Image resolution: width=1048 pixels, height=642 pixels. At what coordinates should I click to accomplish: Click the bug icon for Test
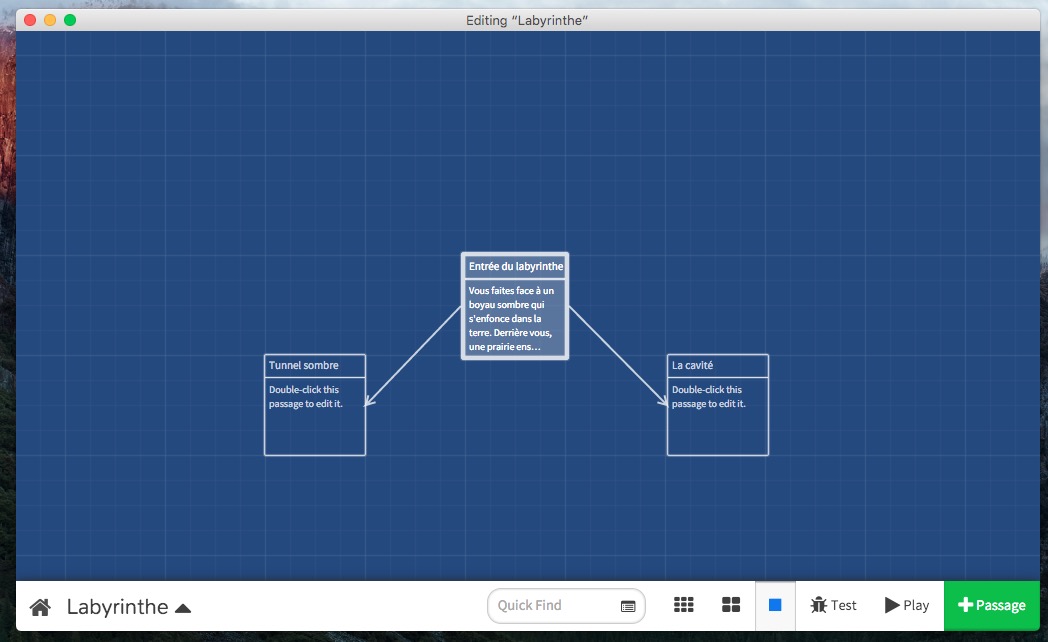coord(818,605)
